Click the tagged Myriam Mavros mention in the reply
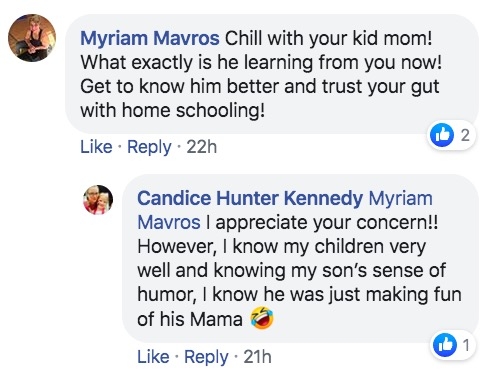 coord(285,211)
